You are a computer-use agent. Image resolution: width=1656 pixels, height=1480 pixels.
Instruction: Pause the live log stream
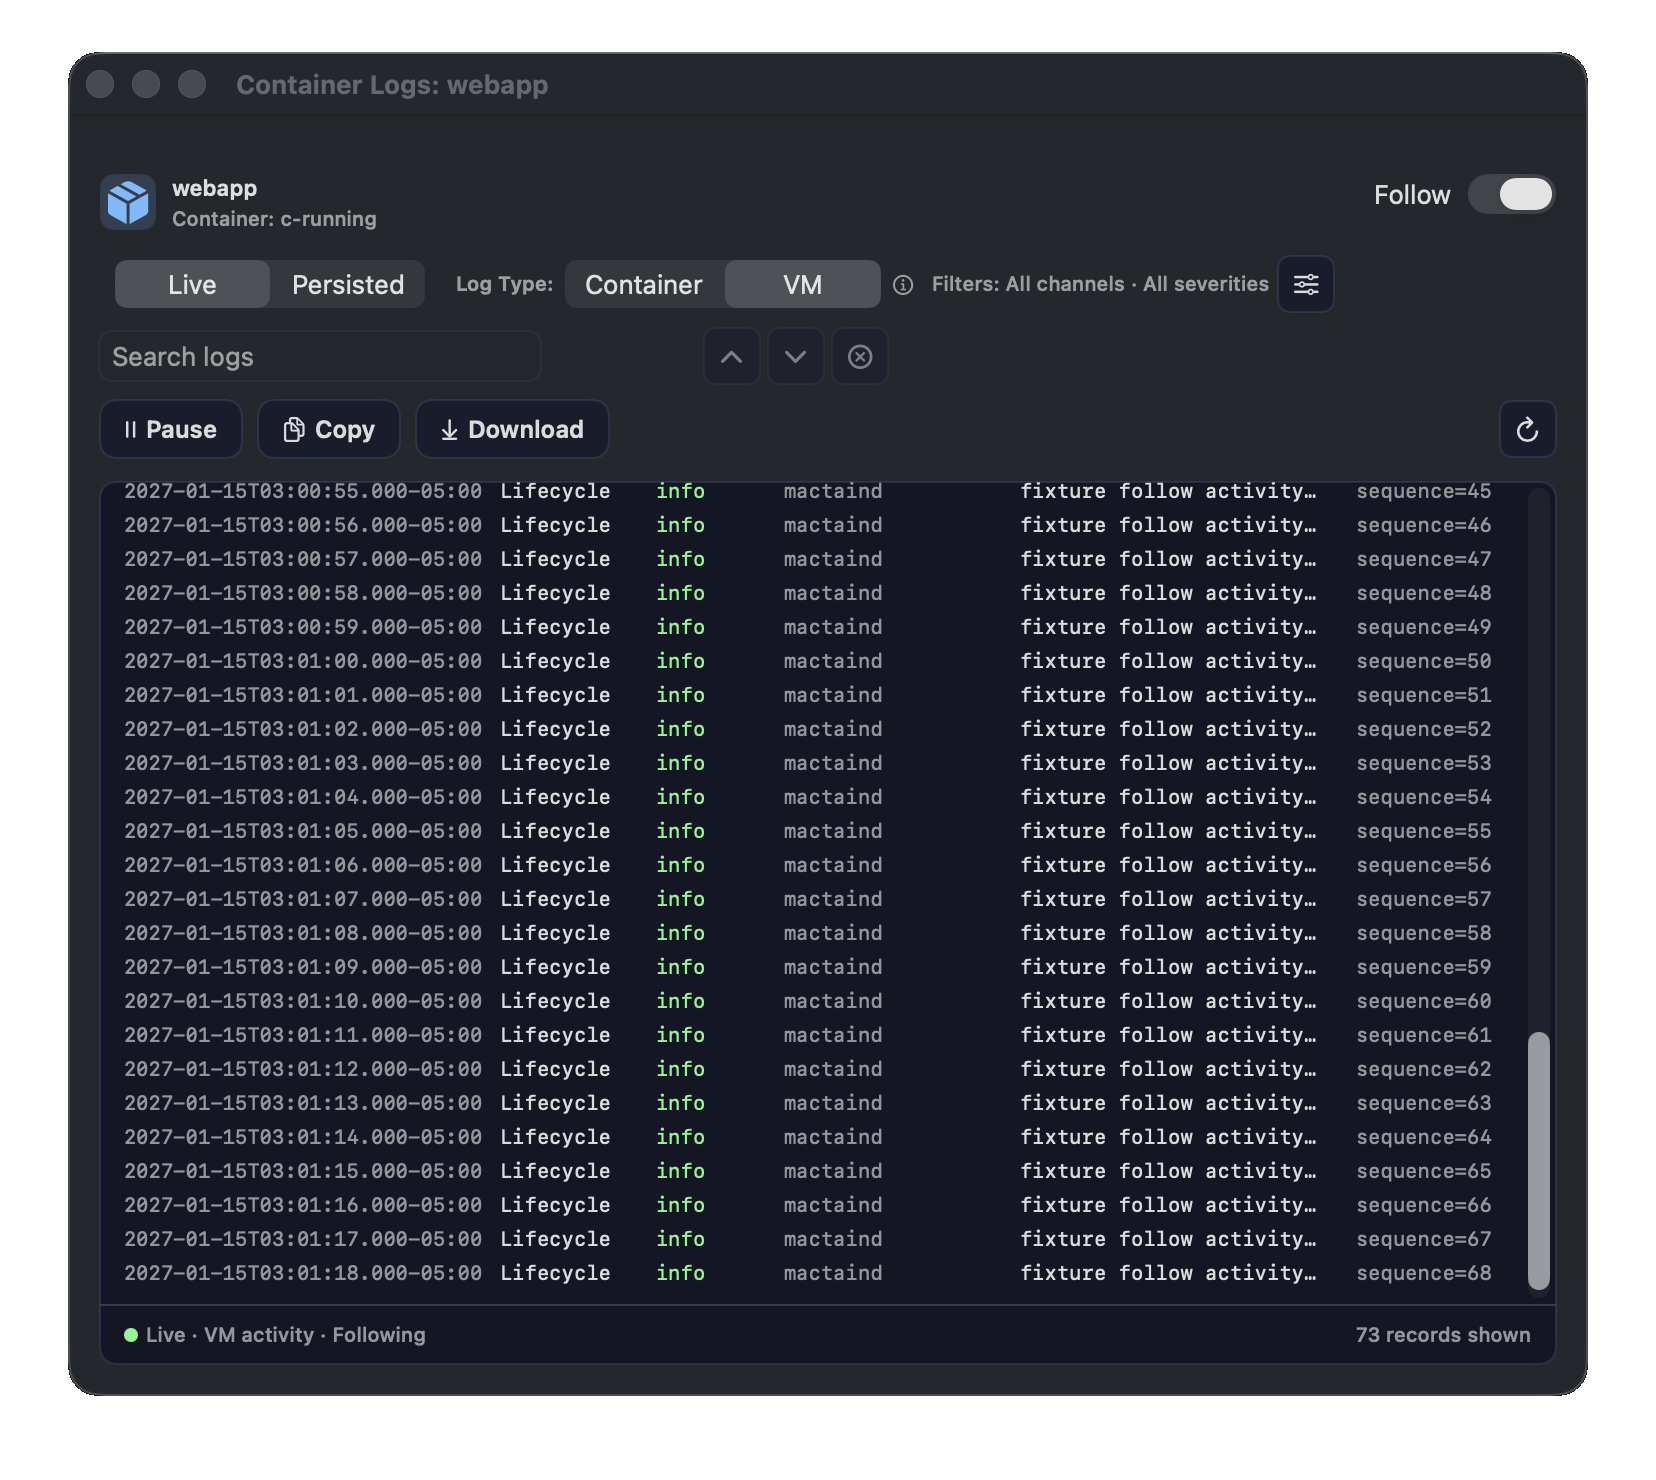coord(171,430)
